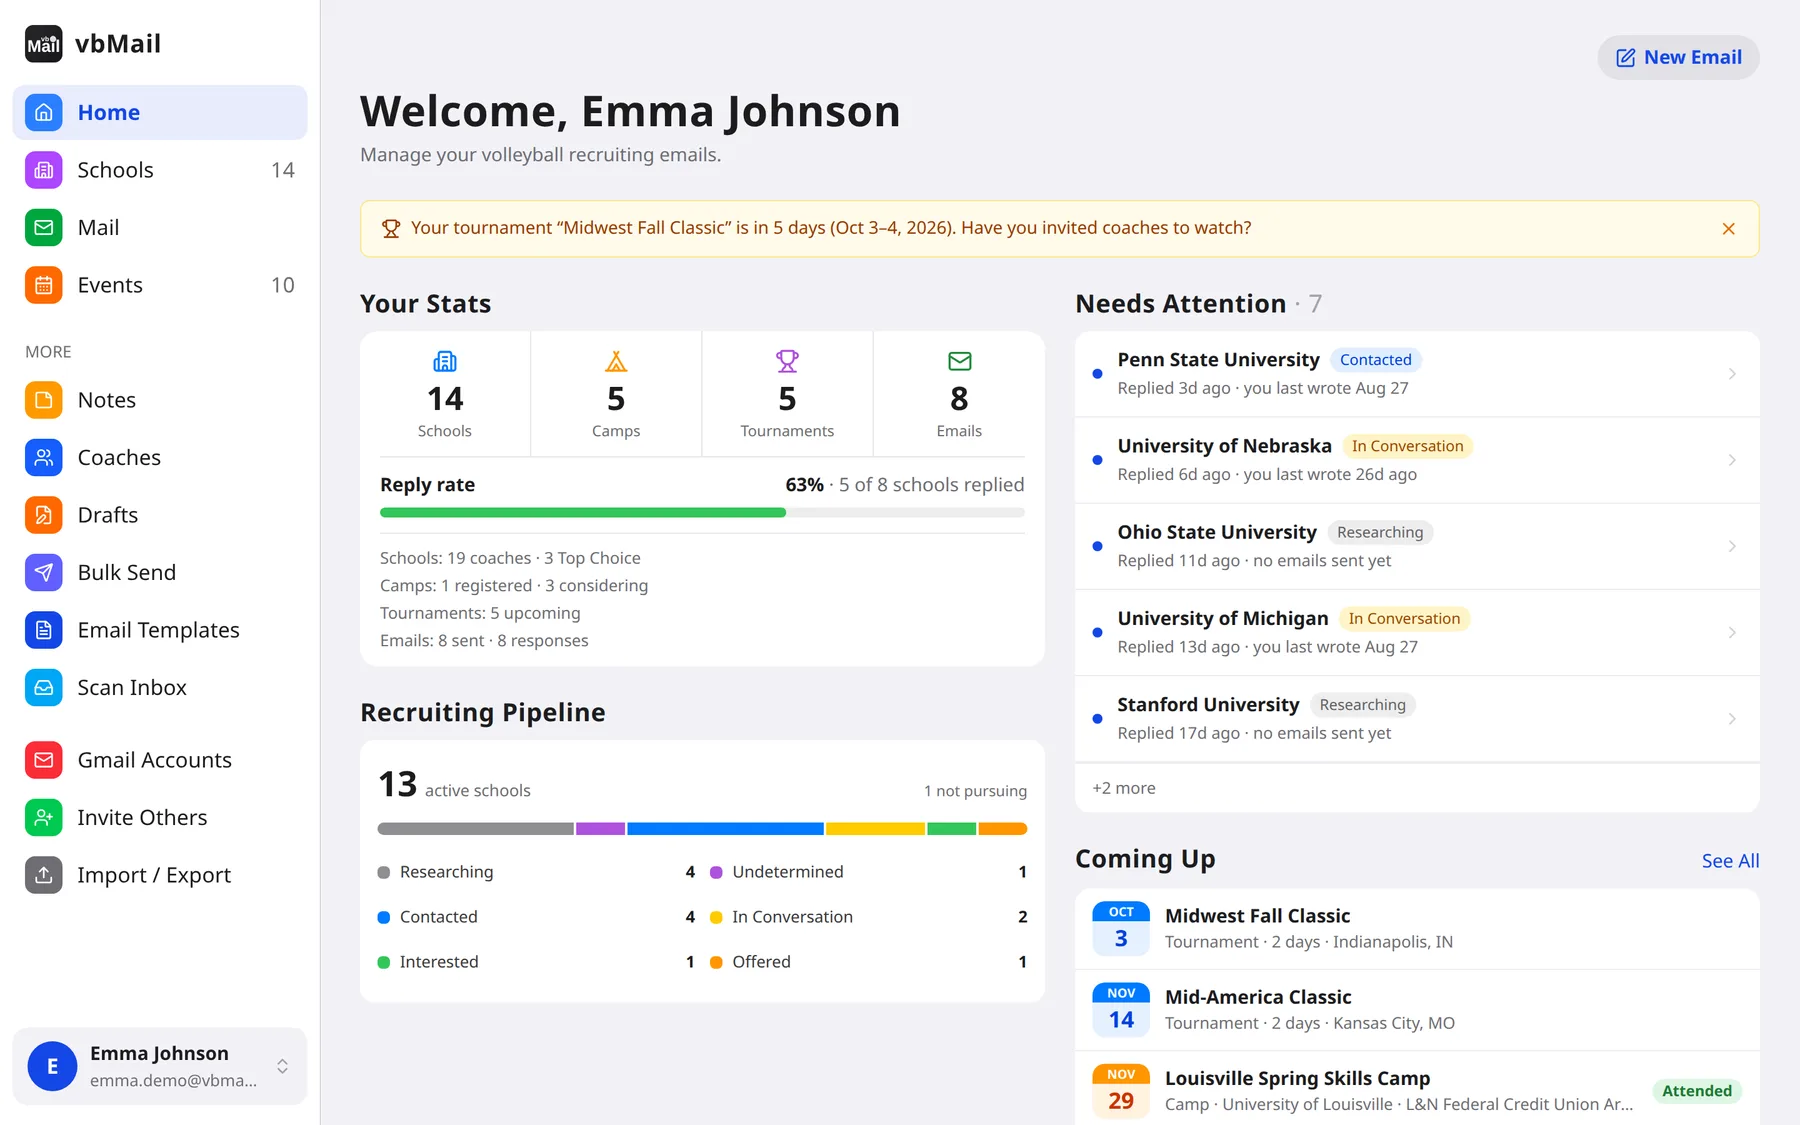Open Coaches via its people icon

point(44,457)
